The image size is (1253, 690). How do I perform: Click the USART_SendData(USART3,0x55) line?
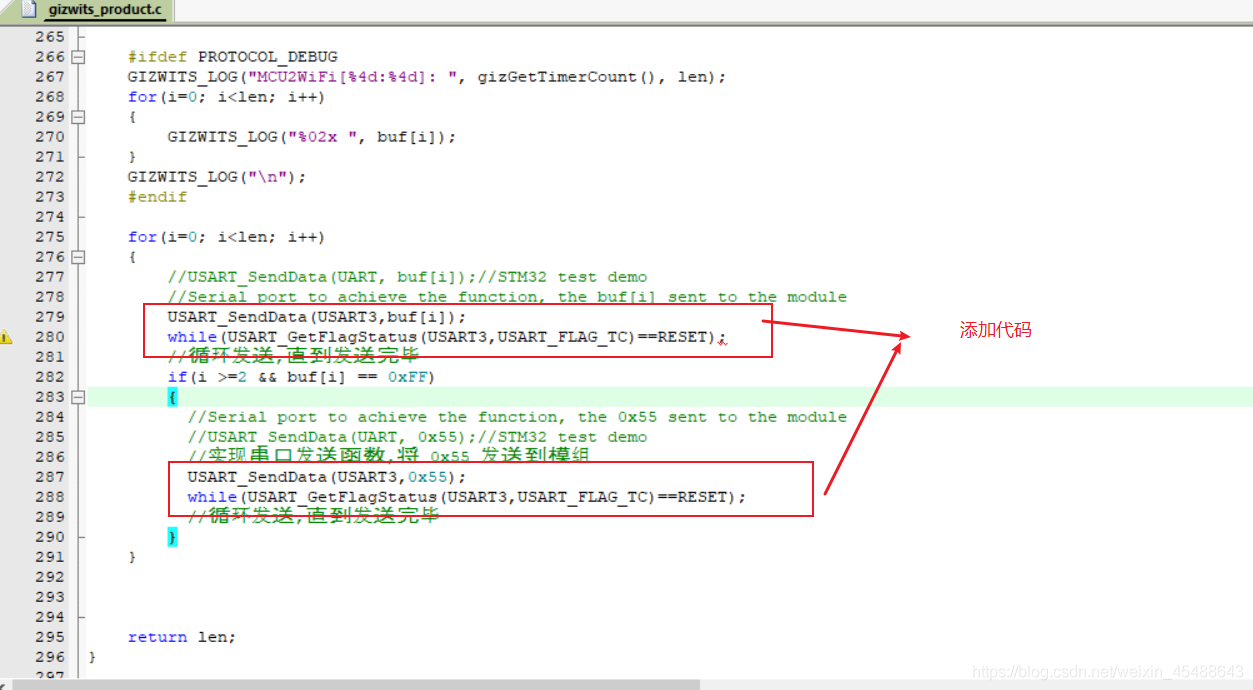tap(327, 477)
